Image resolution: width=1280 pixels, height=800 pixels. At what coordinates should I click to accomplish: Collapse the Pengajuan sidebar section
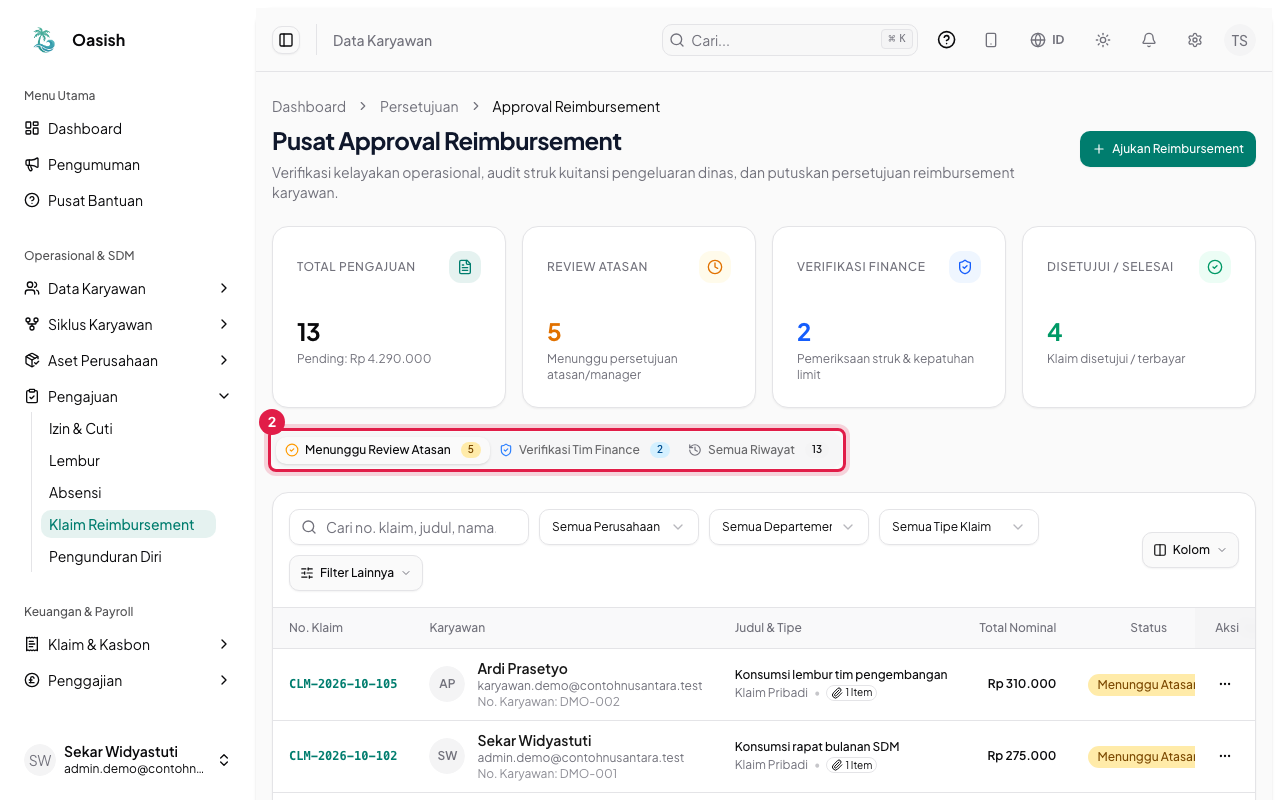pyautogui.click(x=127, y=397)
